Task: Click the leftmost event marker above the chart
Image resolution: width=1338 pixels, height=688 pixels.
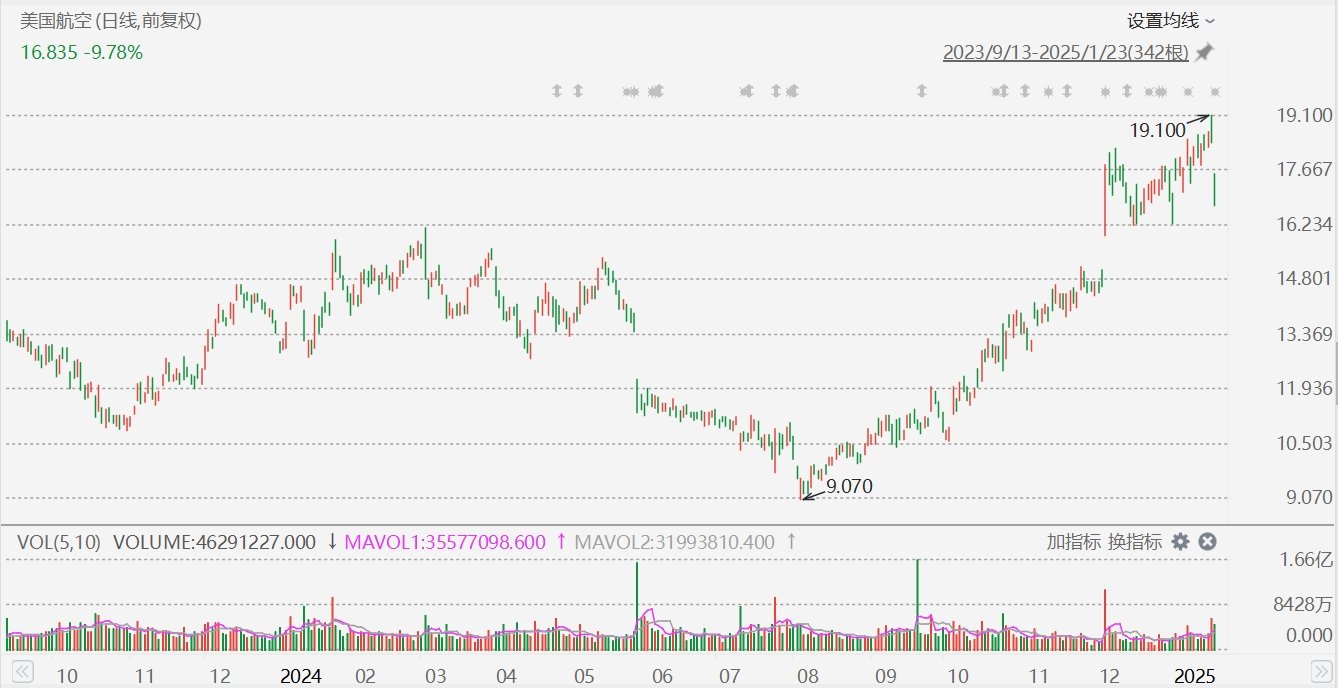Action: 557,91
